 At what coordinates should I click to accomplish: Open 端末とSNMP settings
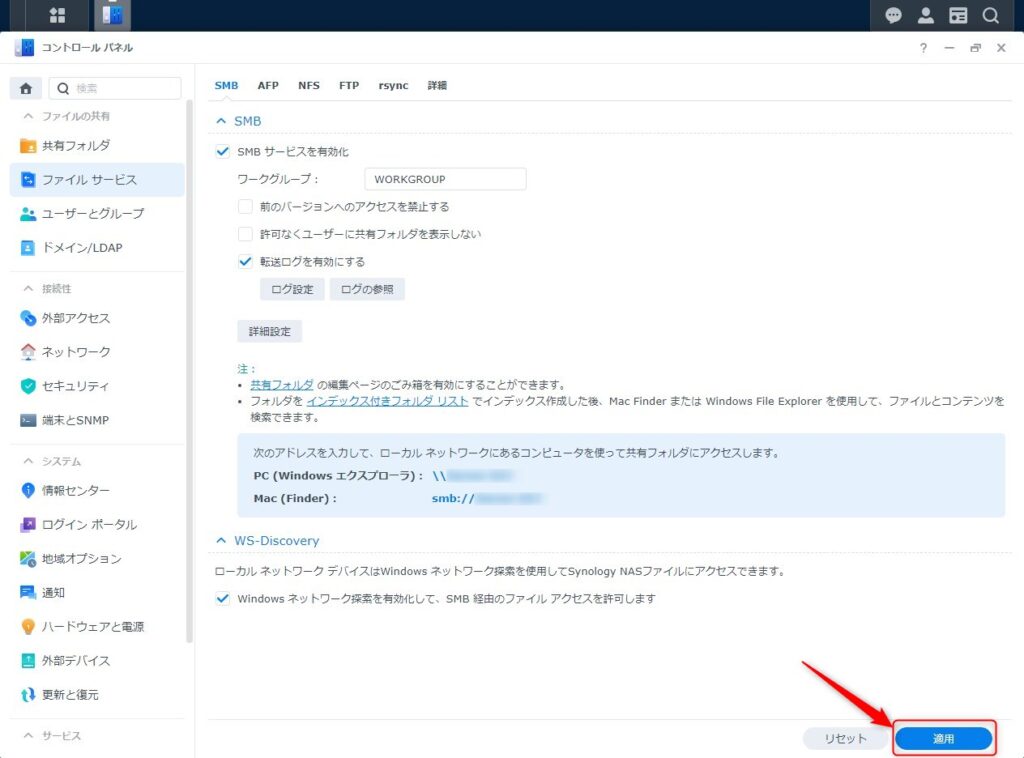click(97, 420)
